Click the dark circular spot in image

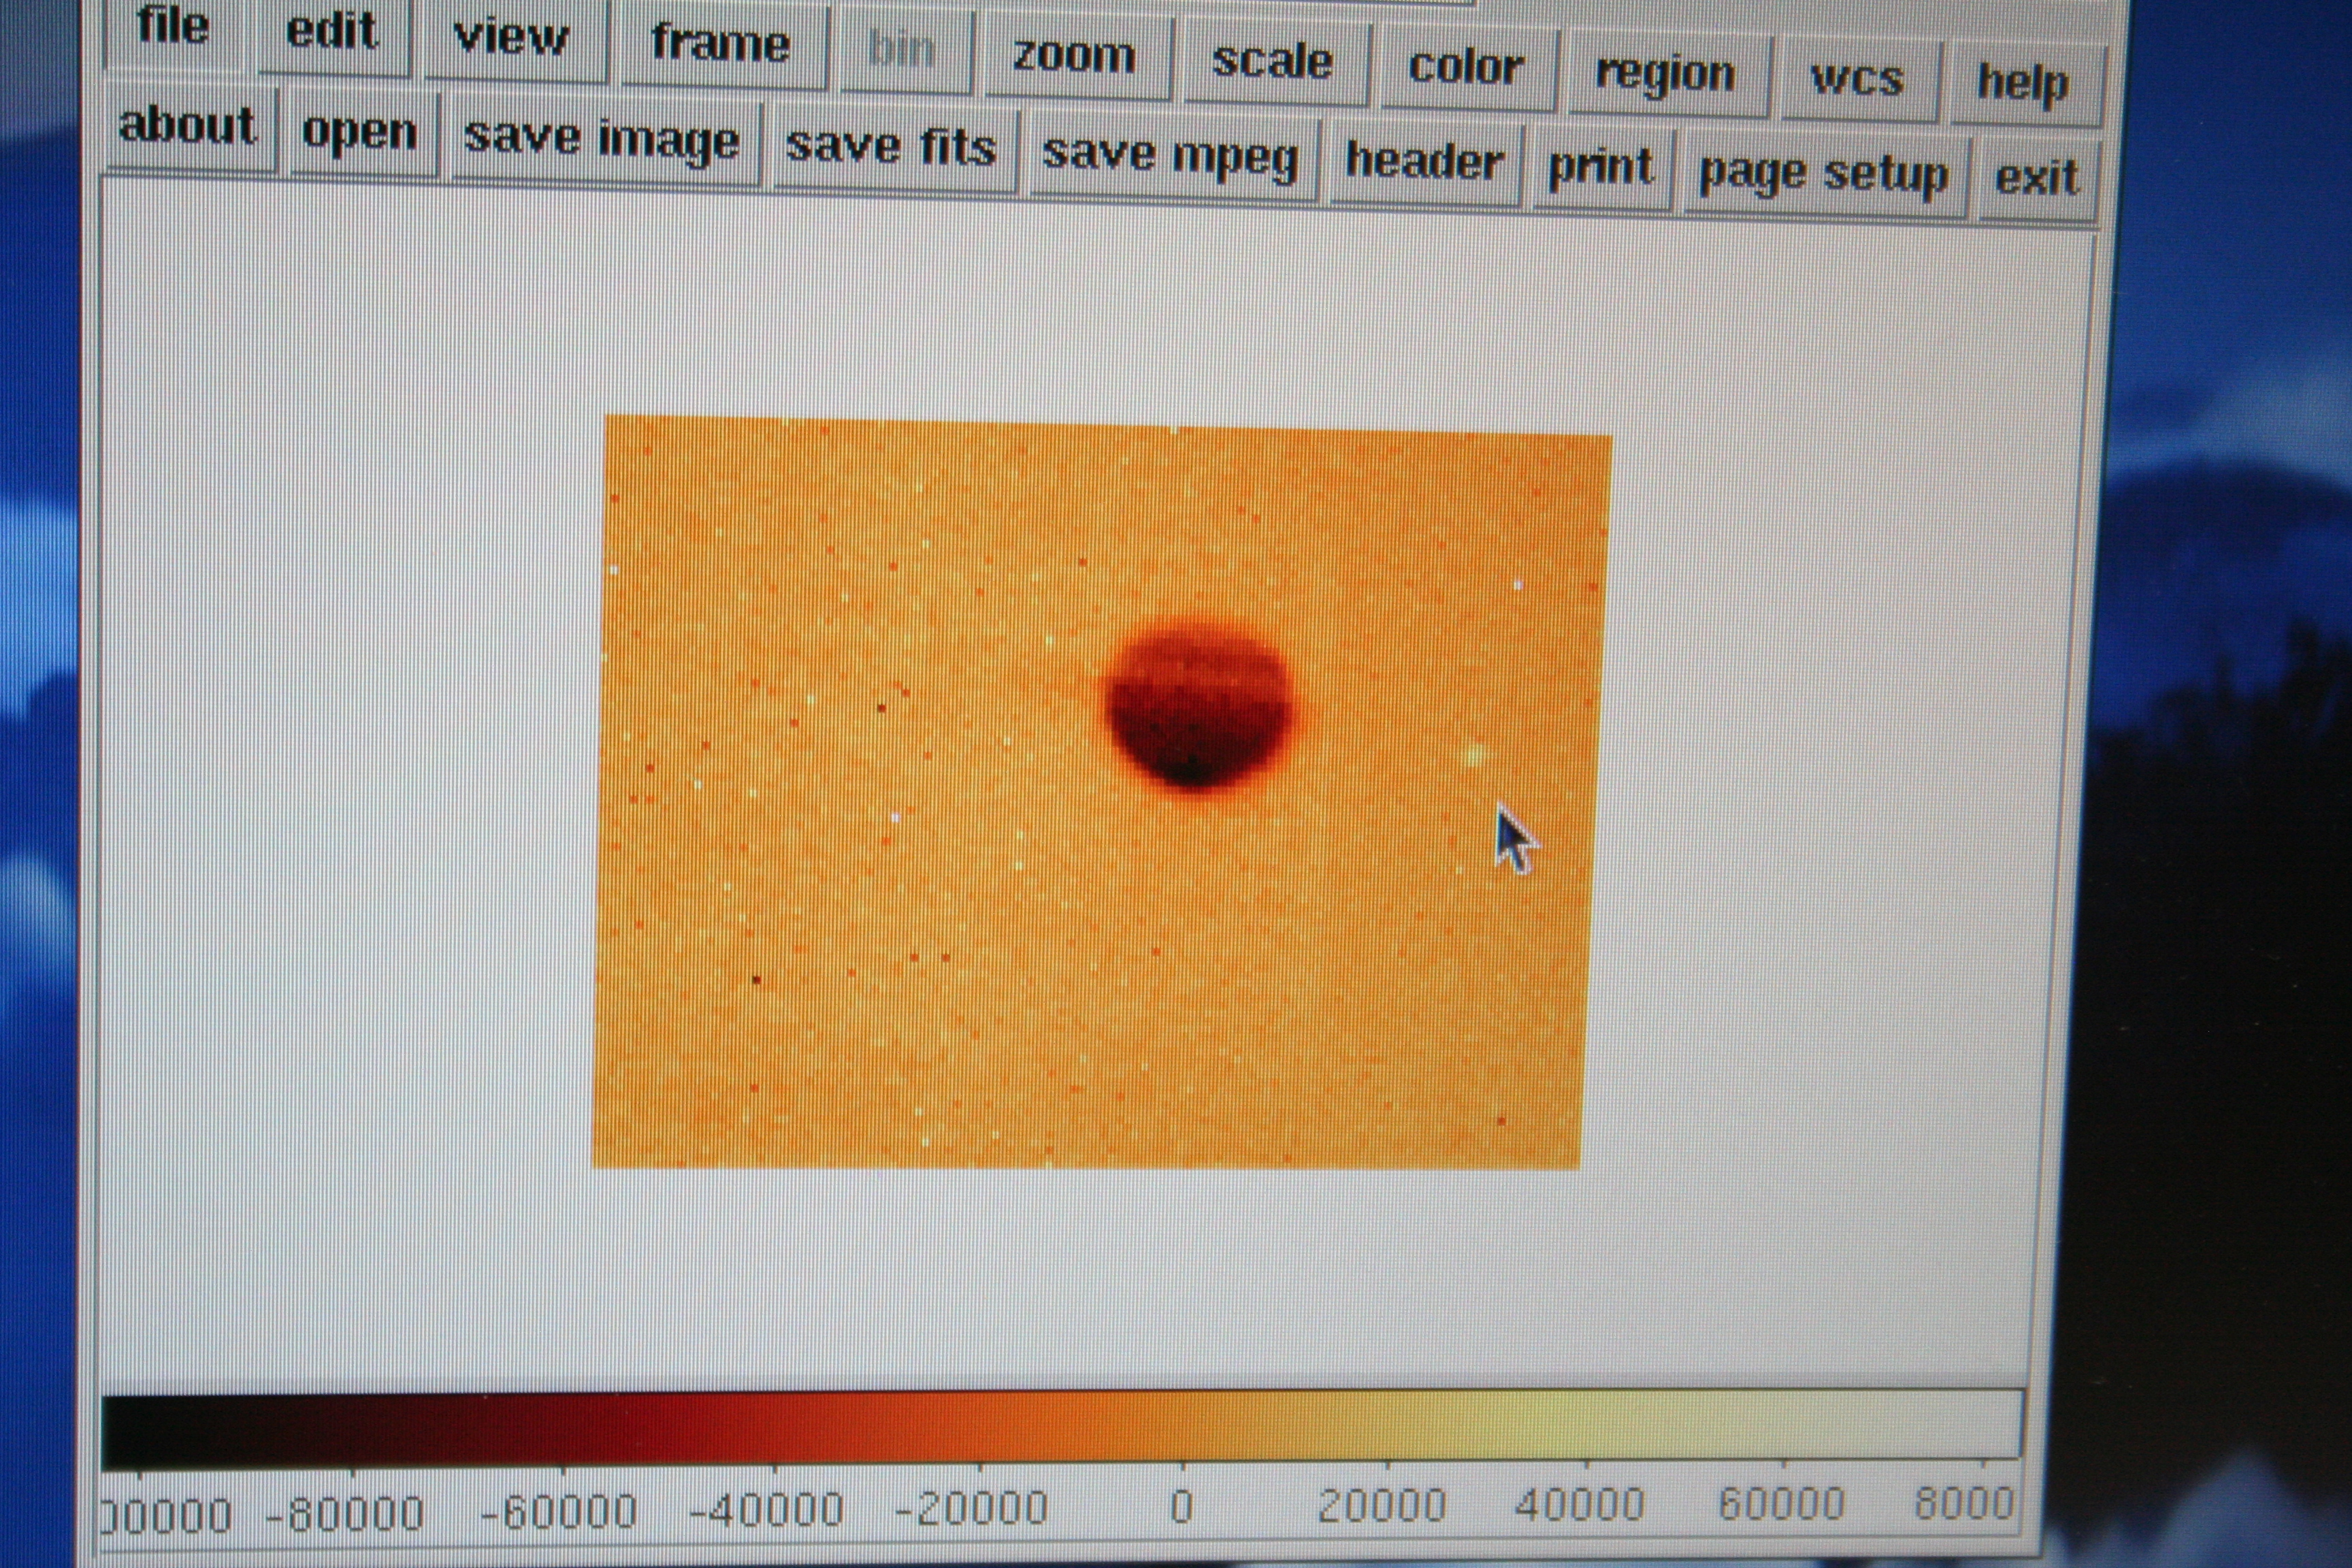(1200, 705)
